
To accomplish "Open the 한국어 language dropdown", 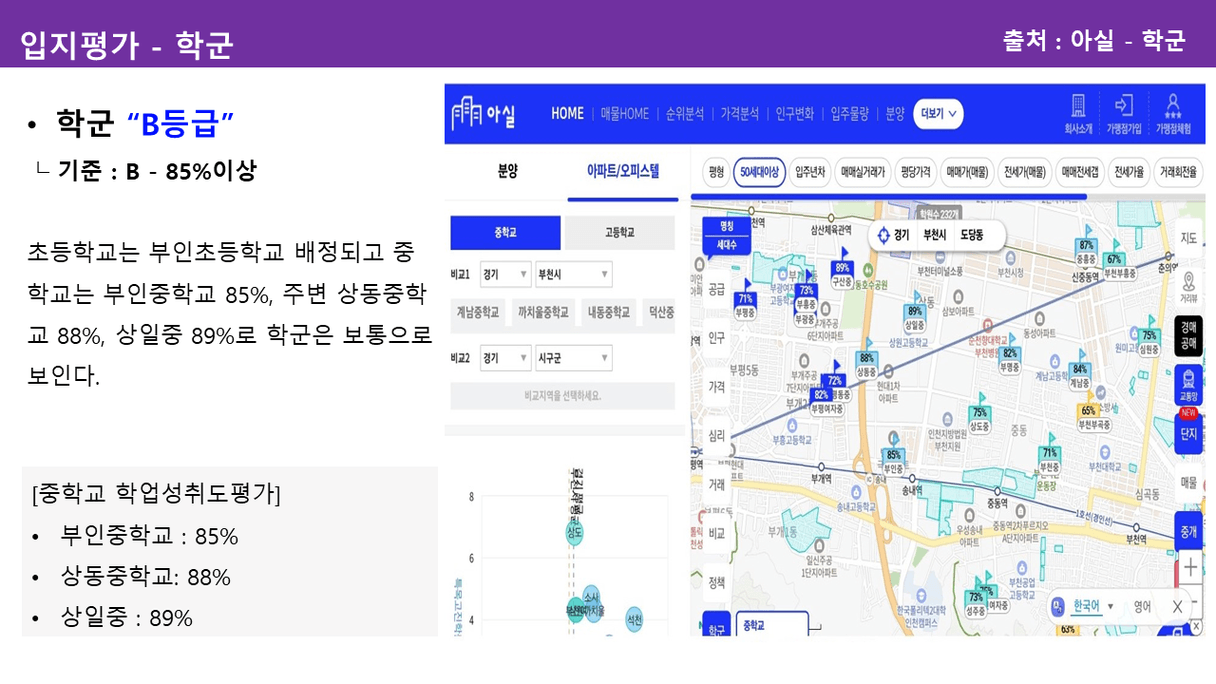I will (x=1093, y=606).
